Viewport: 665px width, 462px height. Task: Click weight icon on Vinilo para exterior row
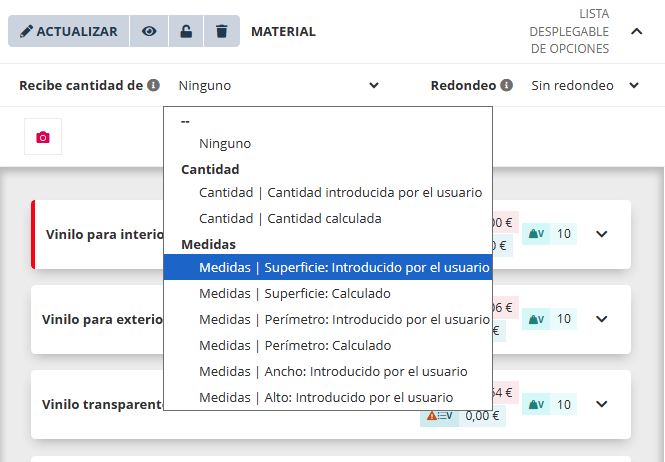point(536,319)
